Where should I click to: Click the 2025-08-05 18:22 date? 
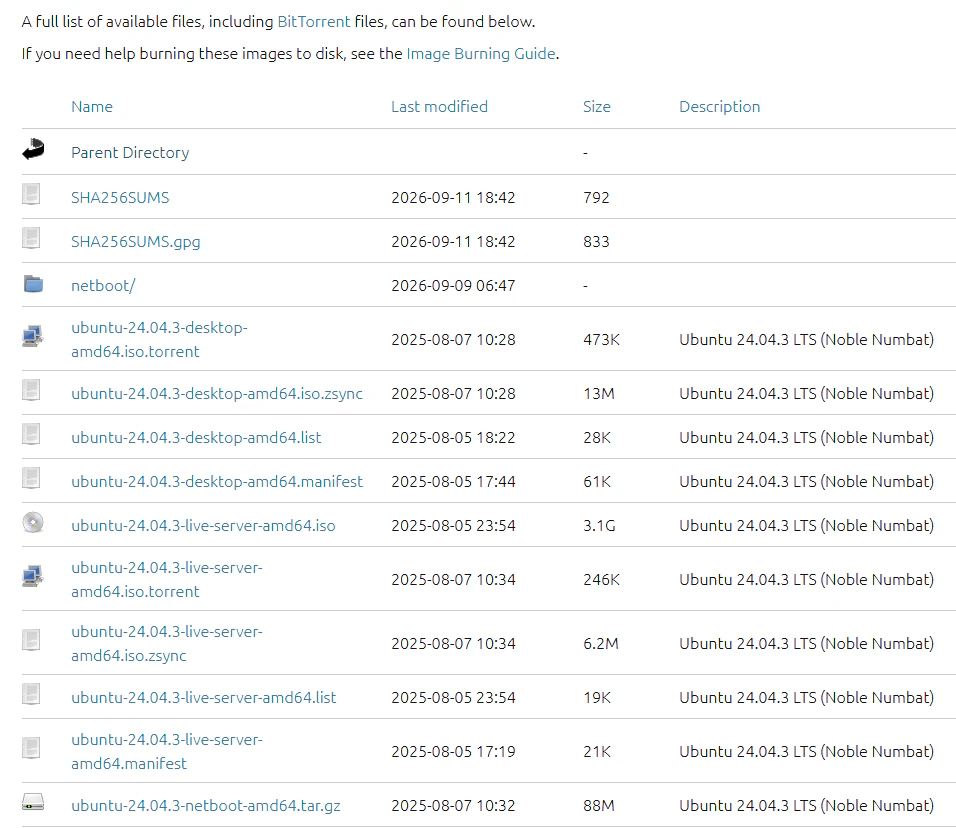click(x=453, y=438)
